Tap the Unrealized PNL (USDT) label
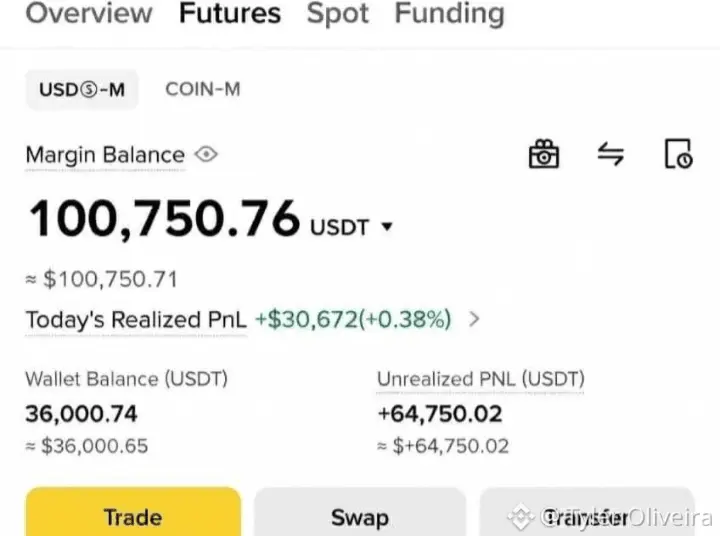Image resolution: width=720 pixels, height=536 pixels. 481,379
